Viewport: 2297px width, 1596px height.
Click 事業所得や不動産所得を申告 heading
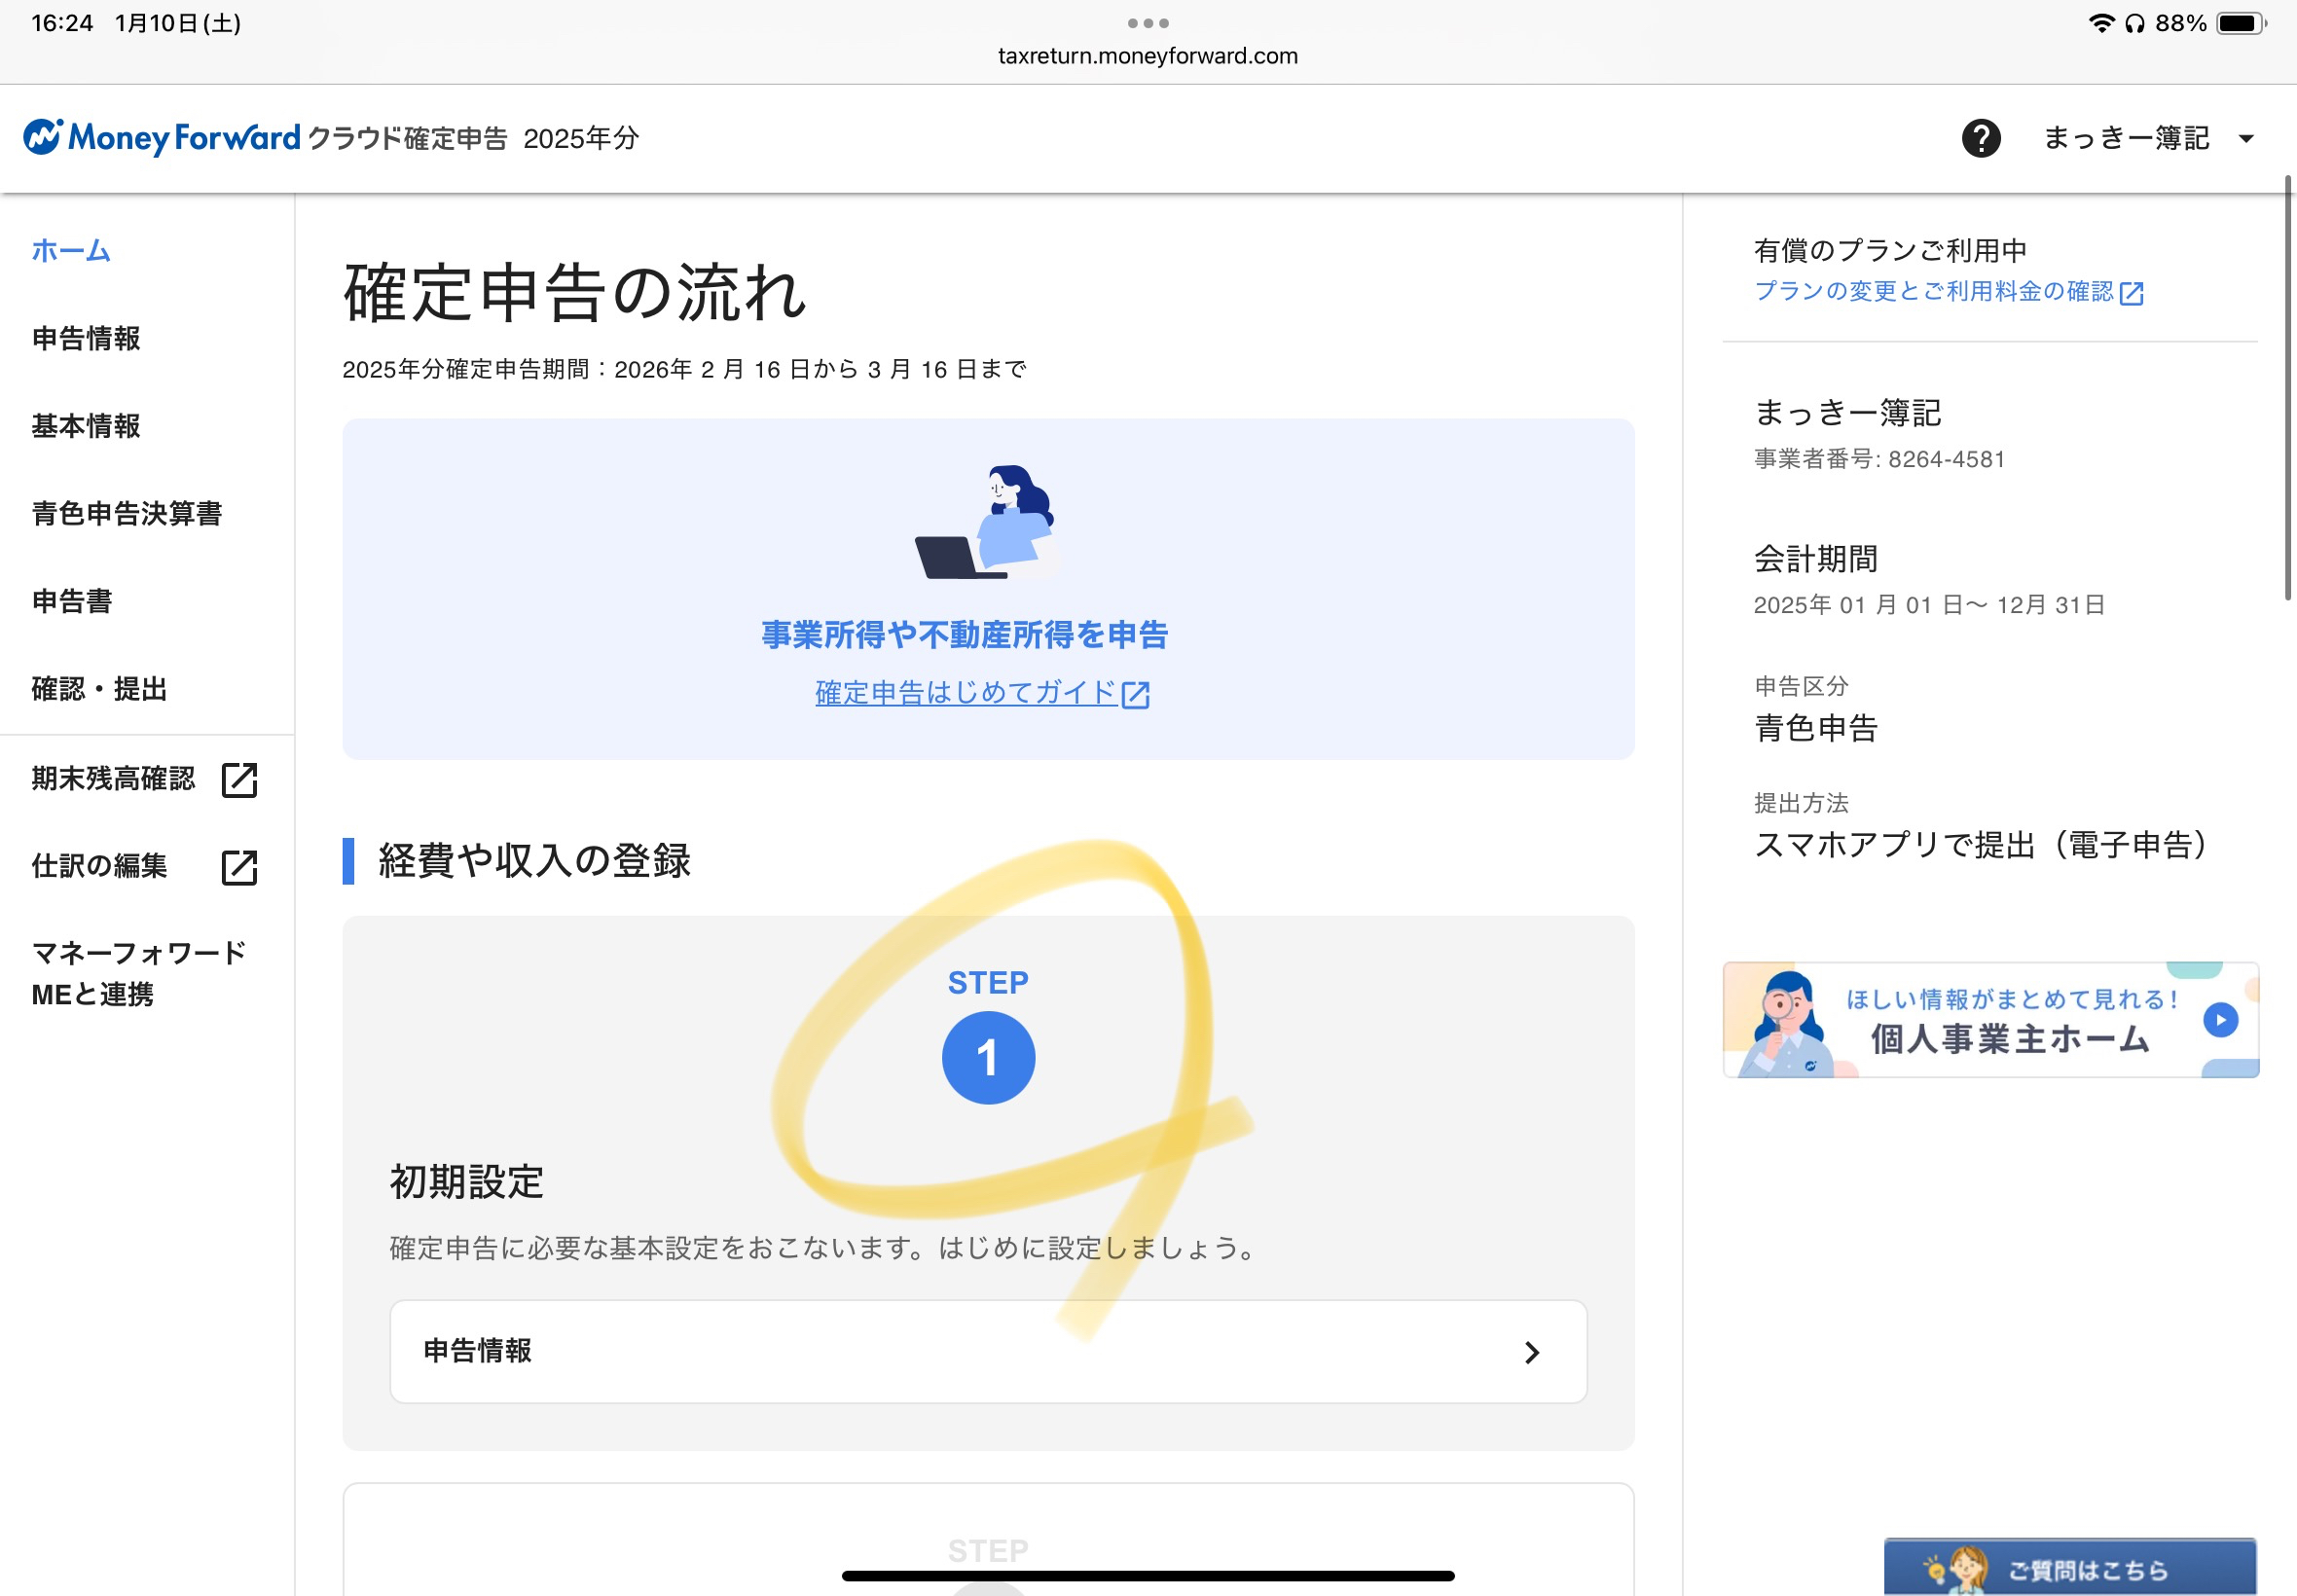tap(965, 634)
